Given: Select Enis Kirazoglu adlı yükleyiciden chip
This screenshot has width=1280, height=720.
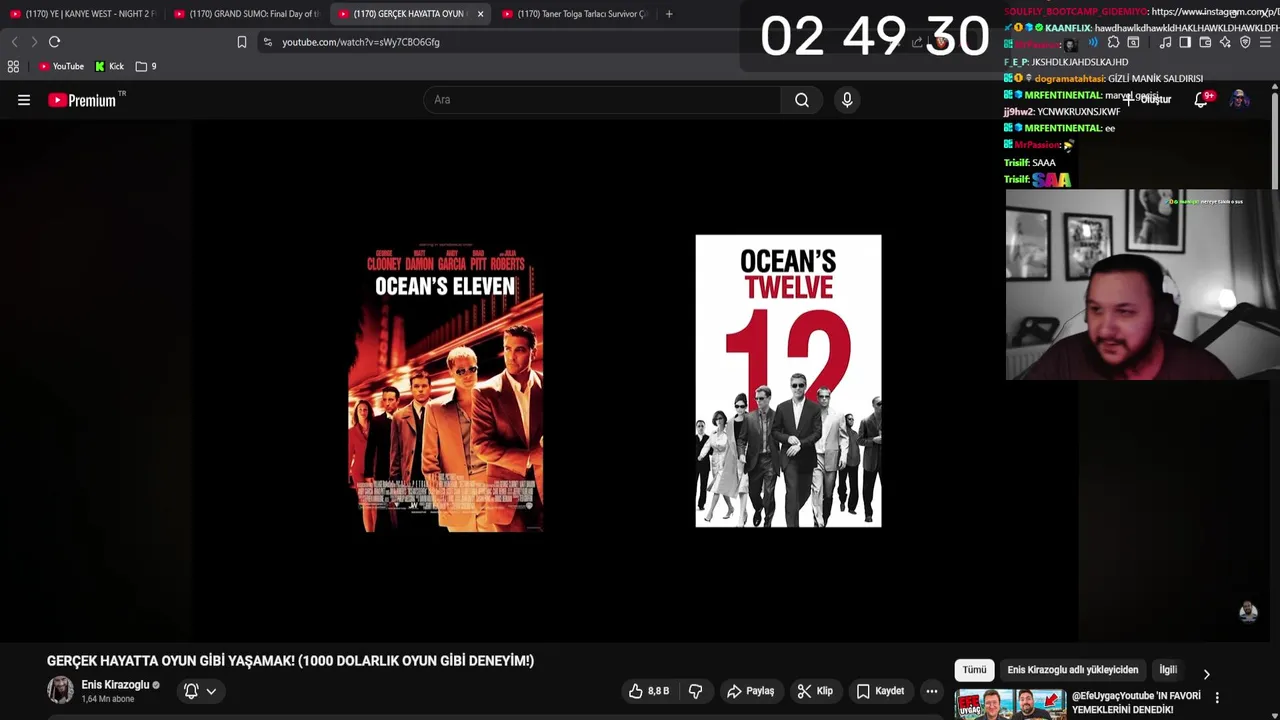Looking at the screenshot, I should point(1073,670).
